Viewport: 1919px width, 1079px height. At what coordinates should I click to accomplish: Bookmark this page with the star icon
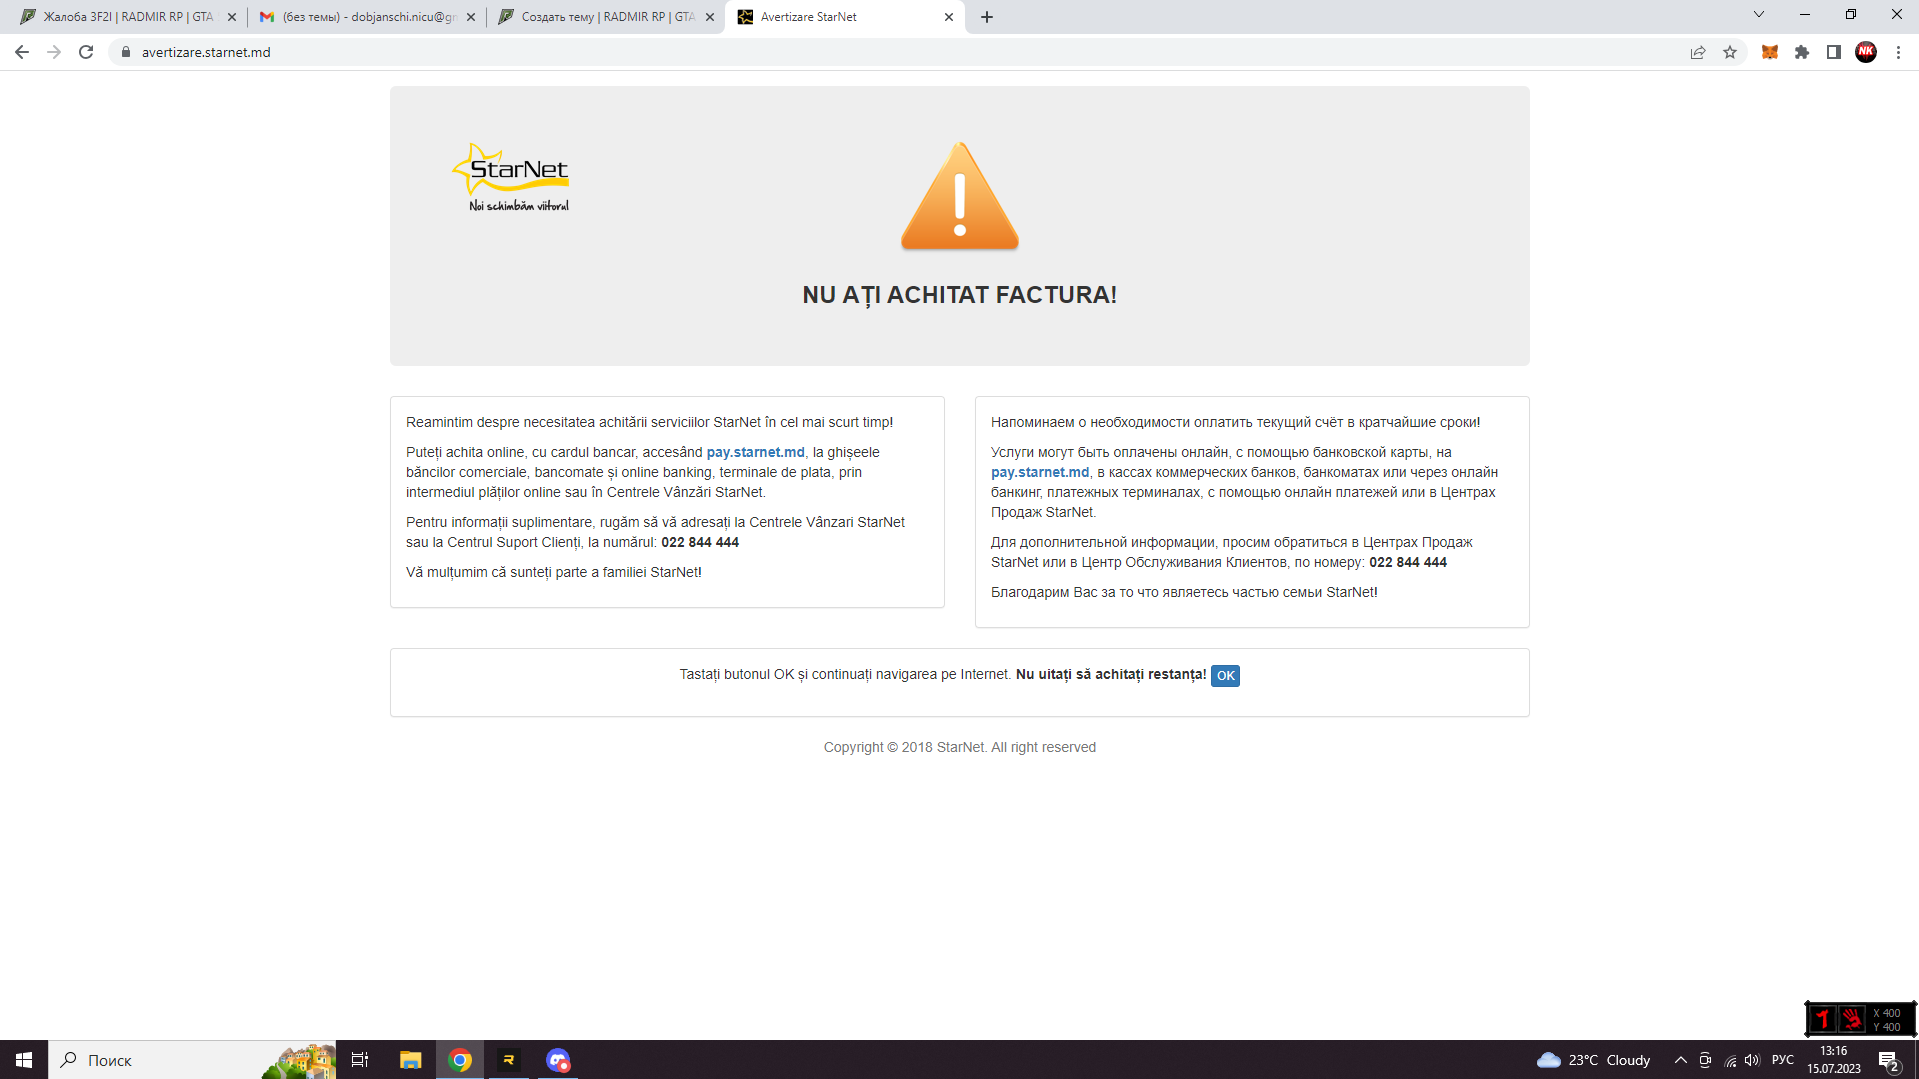pos(1730,52)
